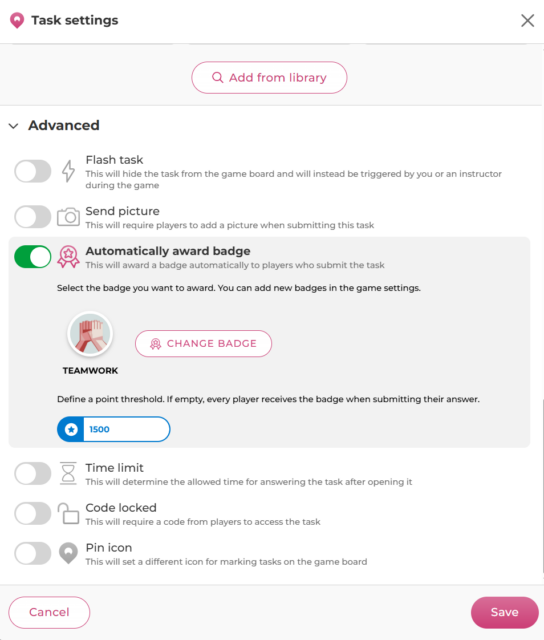Viewport: 544px width, 640px height.
Task: Select the TEAMWORK badge thumbnail
Action: tap(90, 334)
